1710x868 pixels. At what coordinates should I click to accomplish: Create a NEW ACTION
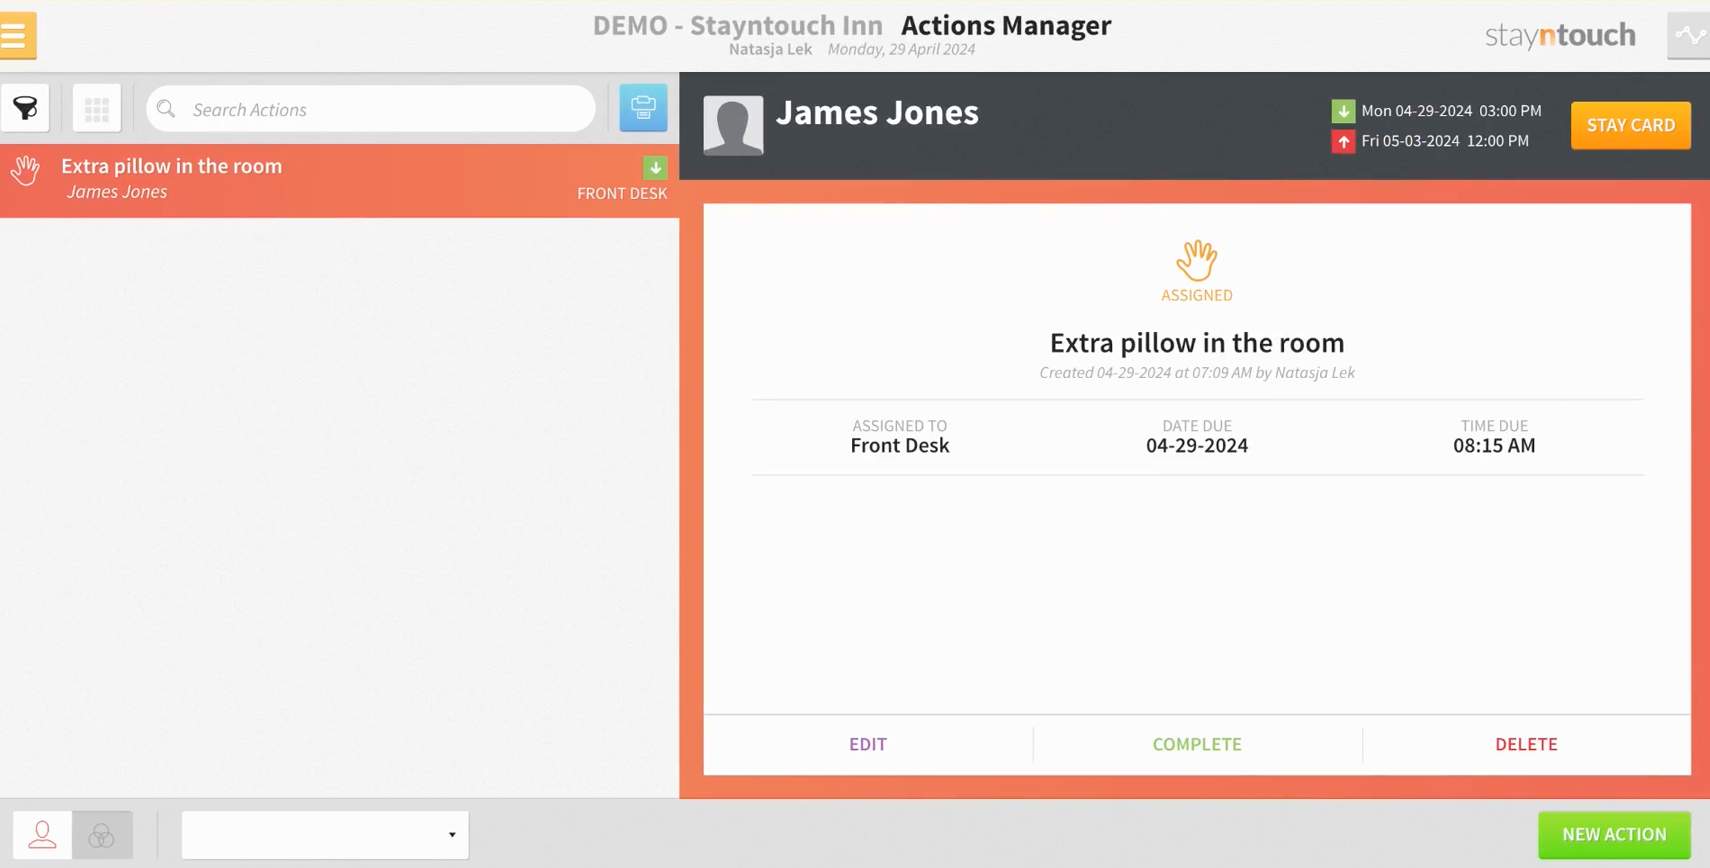pos(1614,834)
